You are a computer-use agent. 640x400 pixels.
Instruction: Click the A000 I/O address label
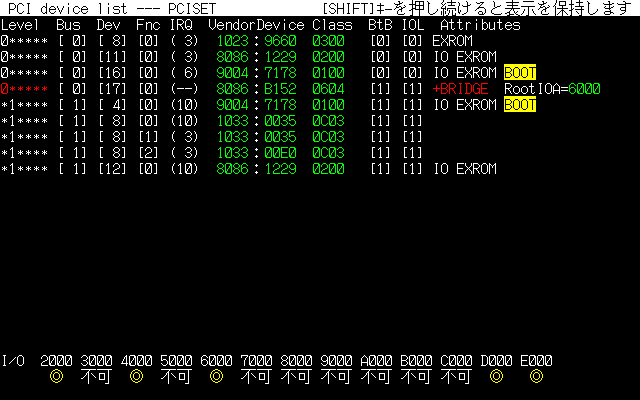[376, 361]
